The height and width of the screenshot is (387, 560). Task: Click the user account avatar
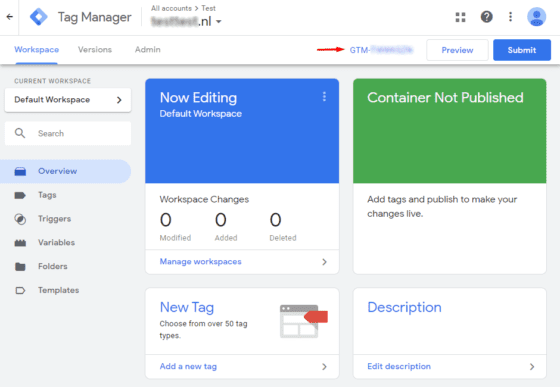(536, 17)
